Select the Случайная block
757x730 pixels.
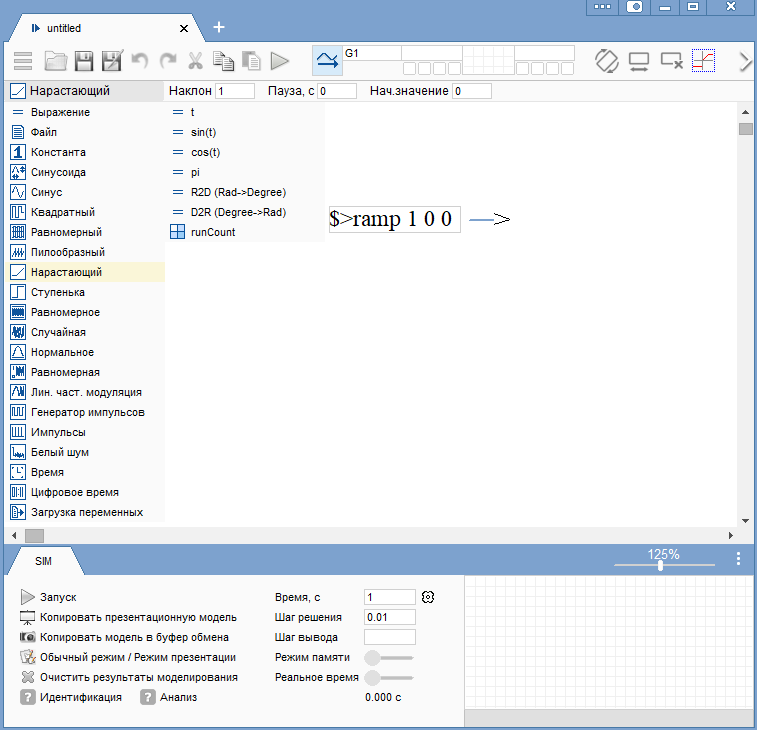tap(87, 332)
